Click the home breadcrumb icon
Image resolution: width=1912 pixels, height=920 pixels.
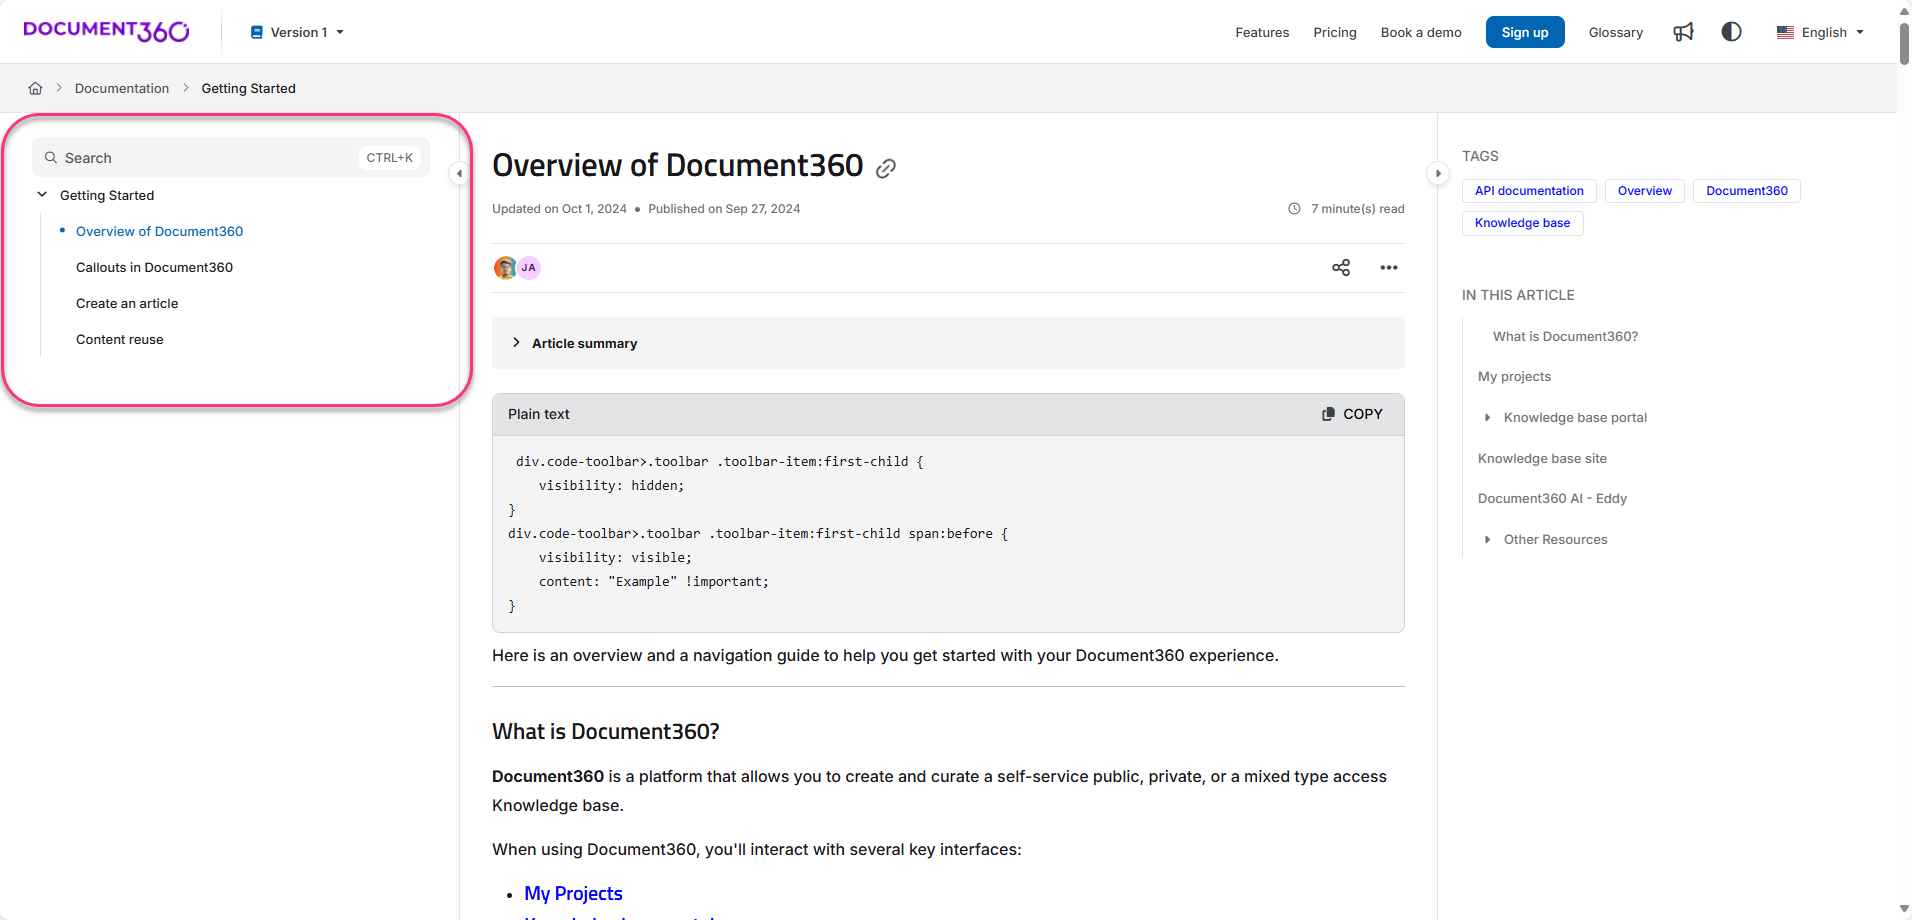35,88
